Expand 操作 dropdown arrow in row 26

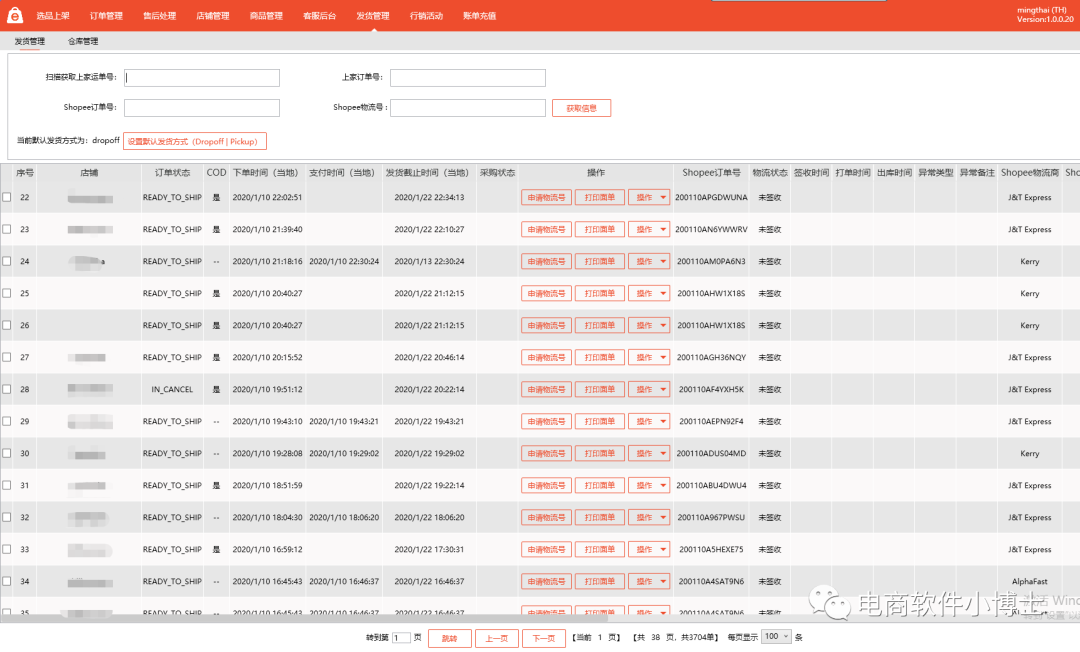pyautogui.click(x=663, y=326)
